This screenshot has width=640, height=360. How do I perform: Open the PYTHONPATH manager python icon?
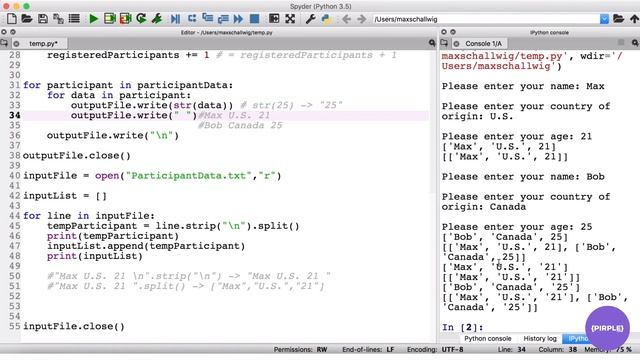click(326, 19)
